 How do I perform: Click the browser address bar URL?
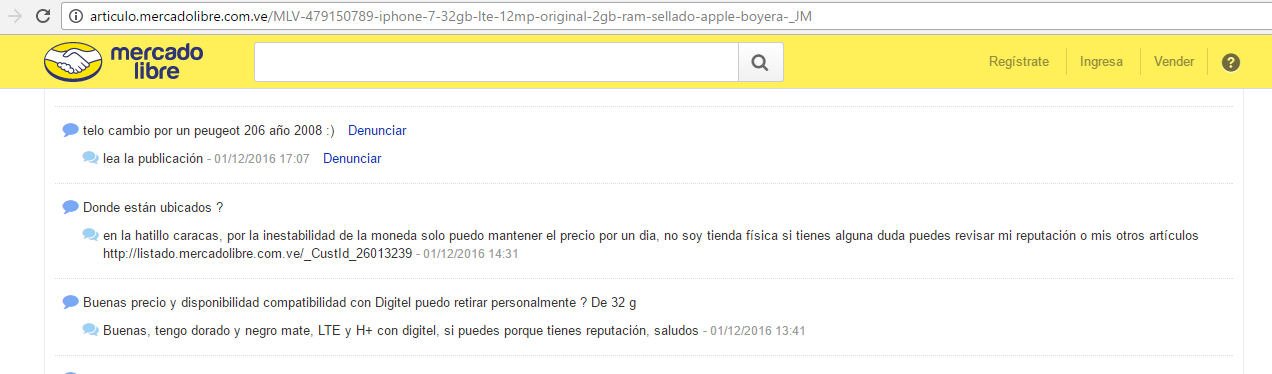451,16
